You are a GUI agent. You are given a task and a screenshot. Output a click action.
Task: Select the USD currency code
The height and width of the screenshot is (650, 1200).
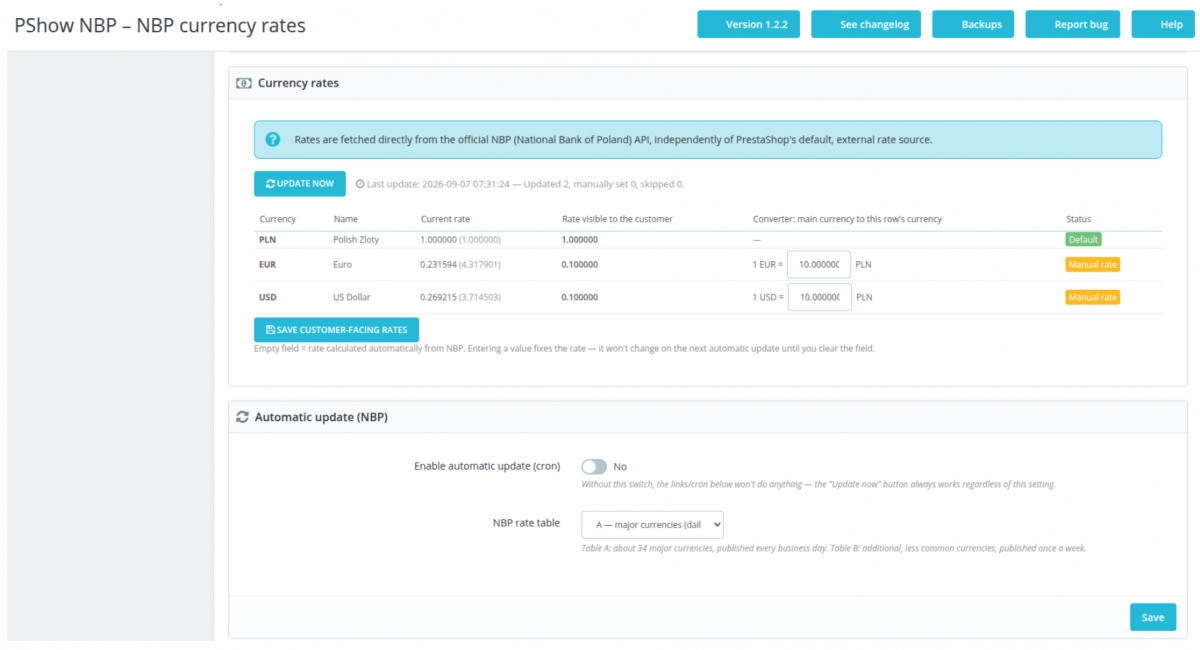[268, 297]
